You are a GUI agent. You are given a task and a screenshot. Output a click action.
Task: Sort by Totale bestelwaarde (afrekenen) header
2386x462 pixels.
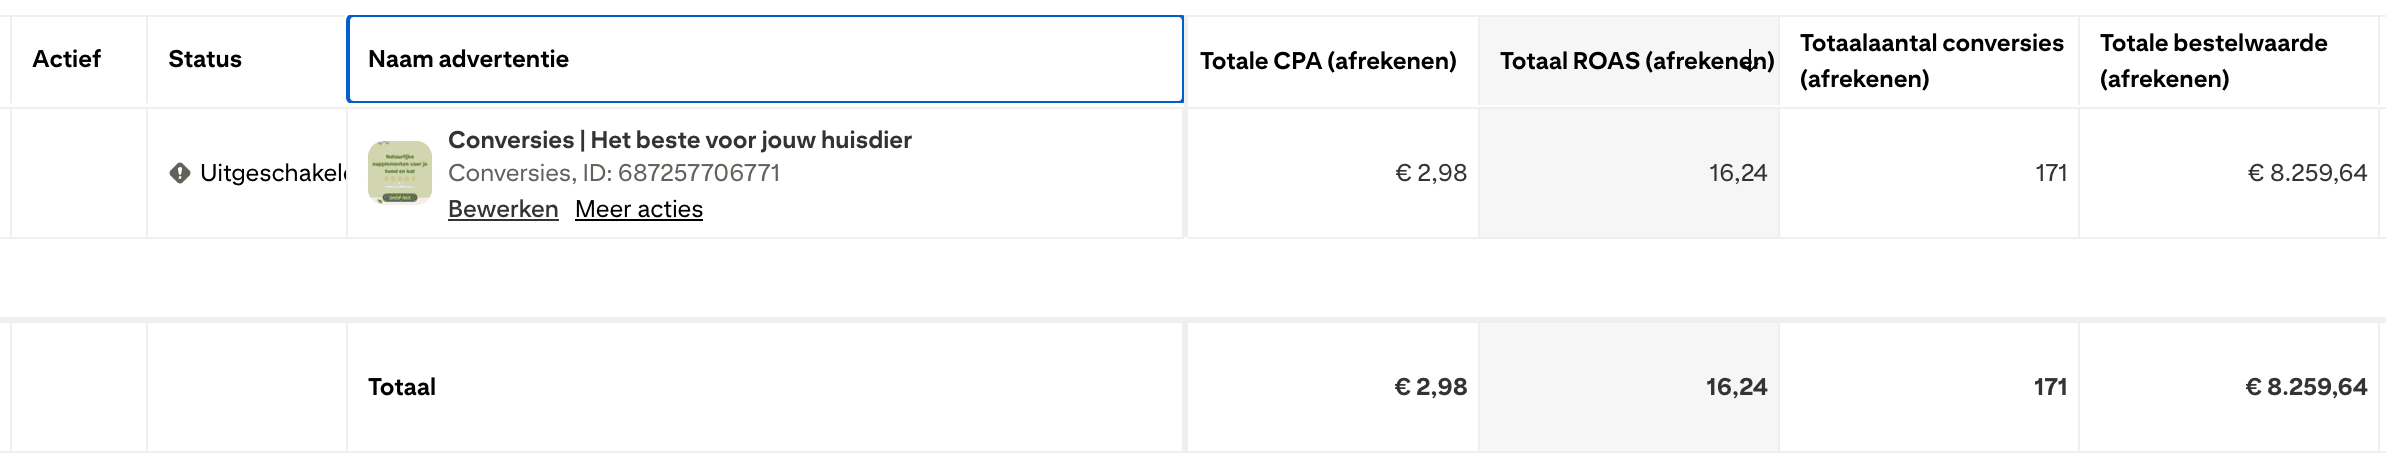(x=2213, y=61)
